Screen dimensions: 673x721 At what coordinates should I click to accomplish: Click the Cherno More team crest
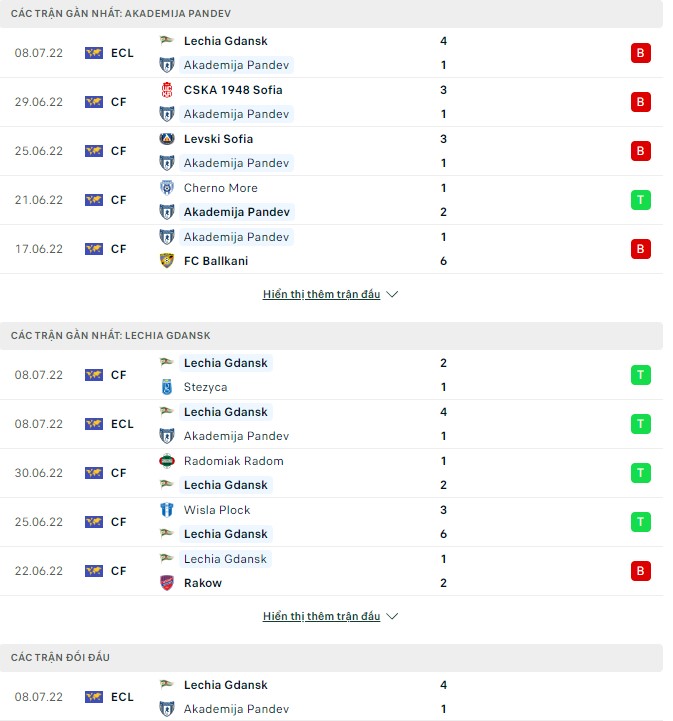[167, 188]
